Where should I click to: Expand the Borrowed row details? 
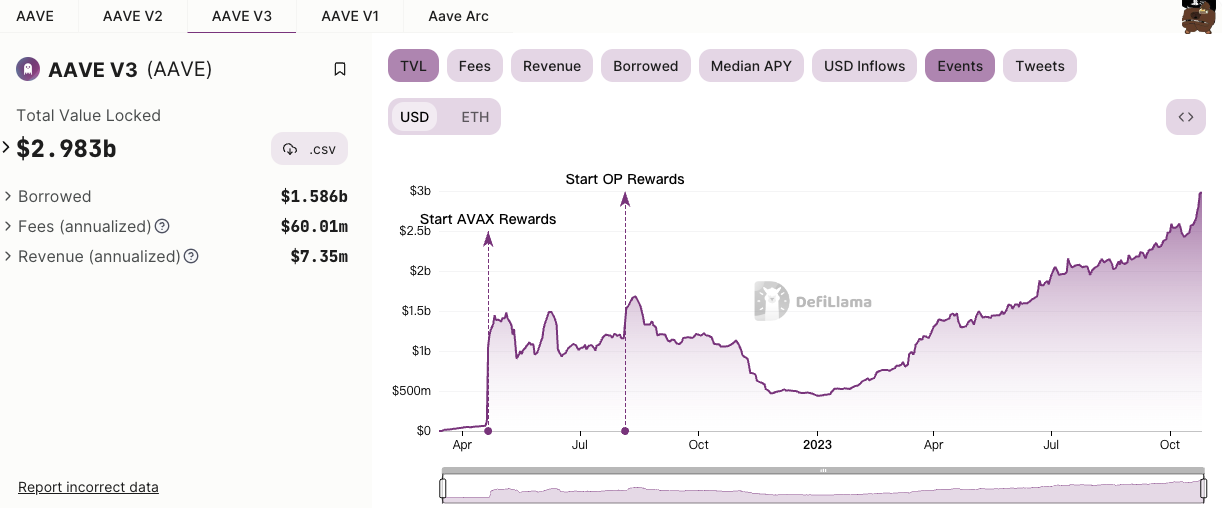(9, 196)
